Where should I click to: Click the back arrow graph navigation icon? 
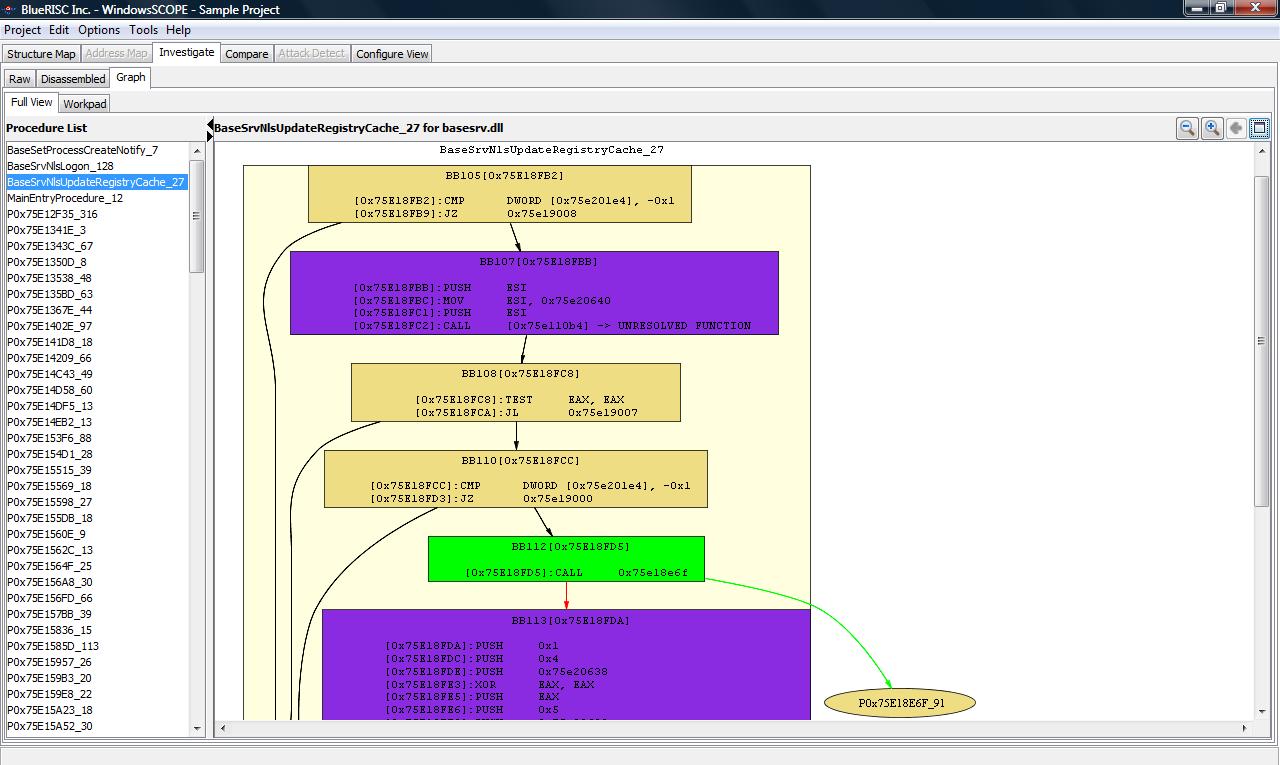pyautogui.click(x=1236, y=128)
